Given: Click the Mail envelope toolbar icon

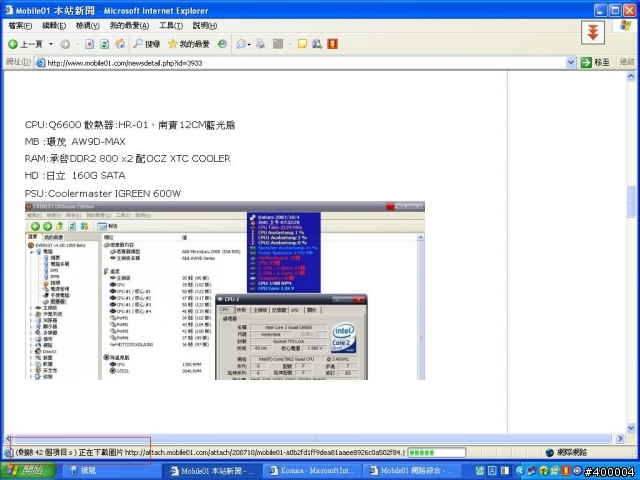Looking at the screenshot, I should point(241,44).
